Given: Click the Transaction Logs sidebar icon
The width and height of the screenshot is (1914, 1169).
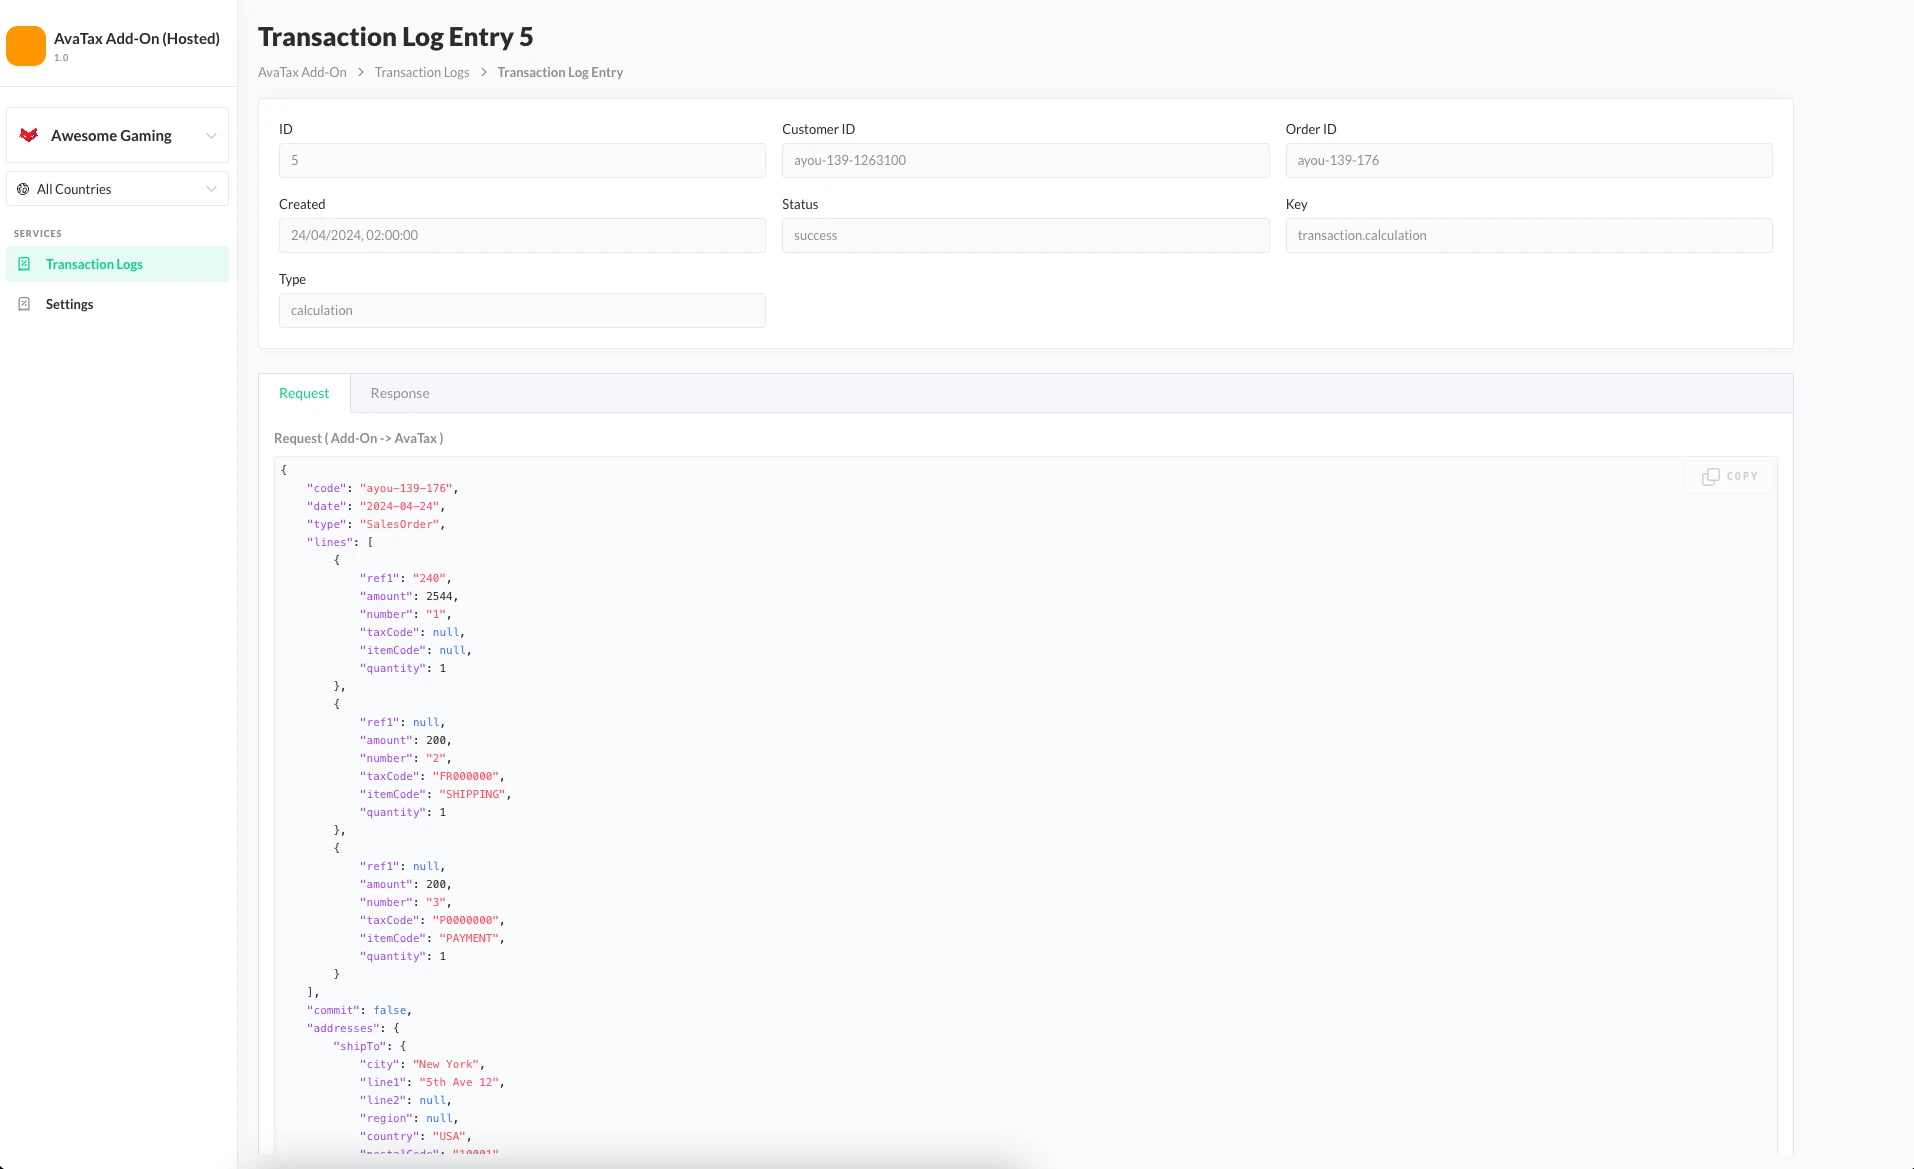Looking at the screenshot, I should click(24, 264).
